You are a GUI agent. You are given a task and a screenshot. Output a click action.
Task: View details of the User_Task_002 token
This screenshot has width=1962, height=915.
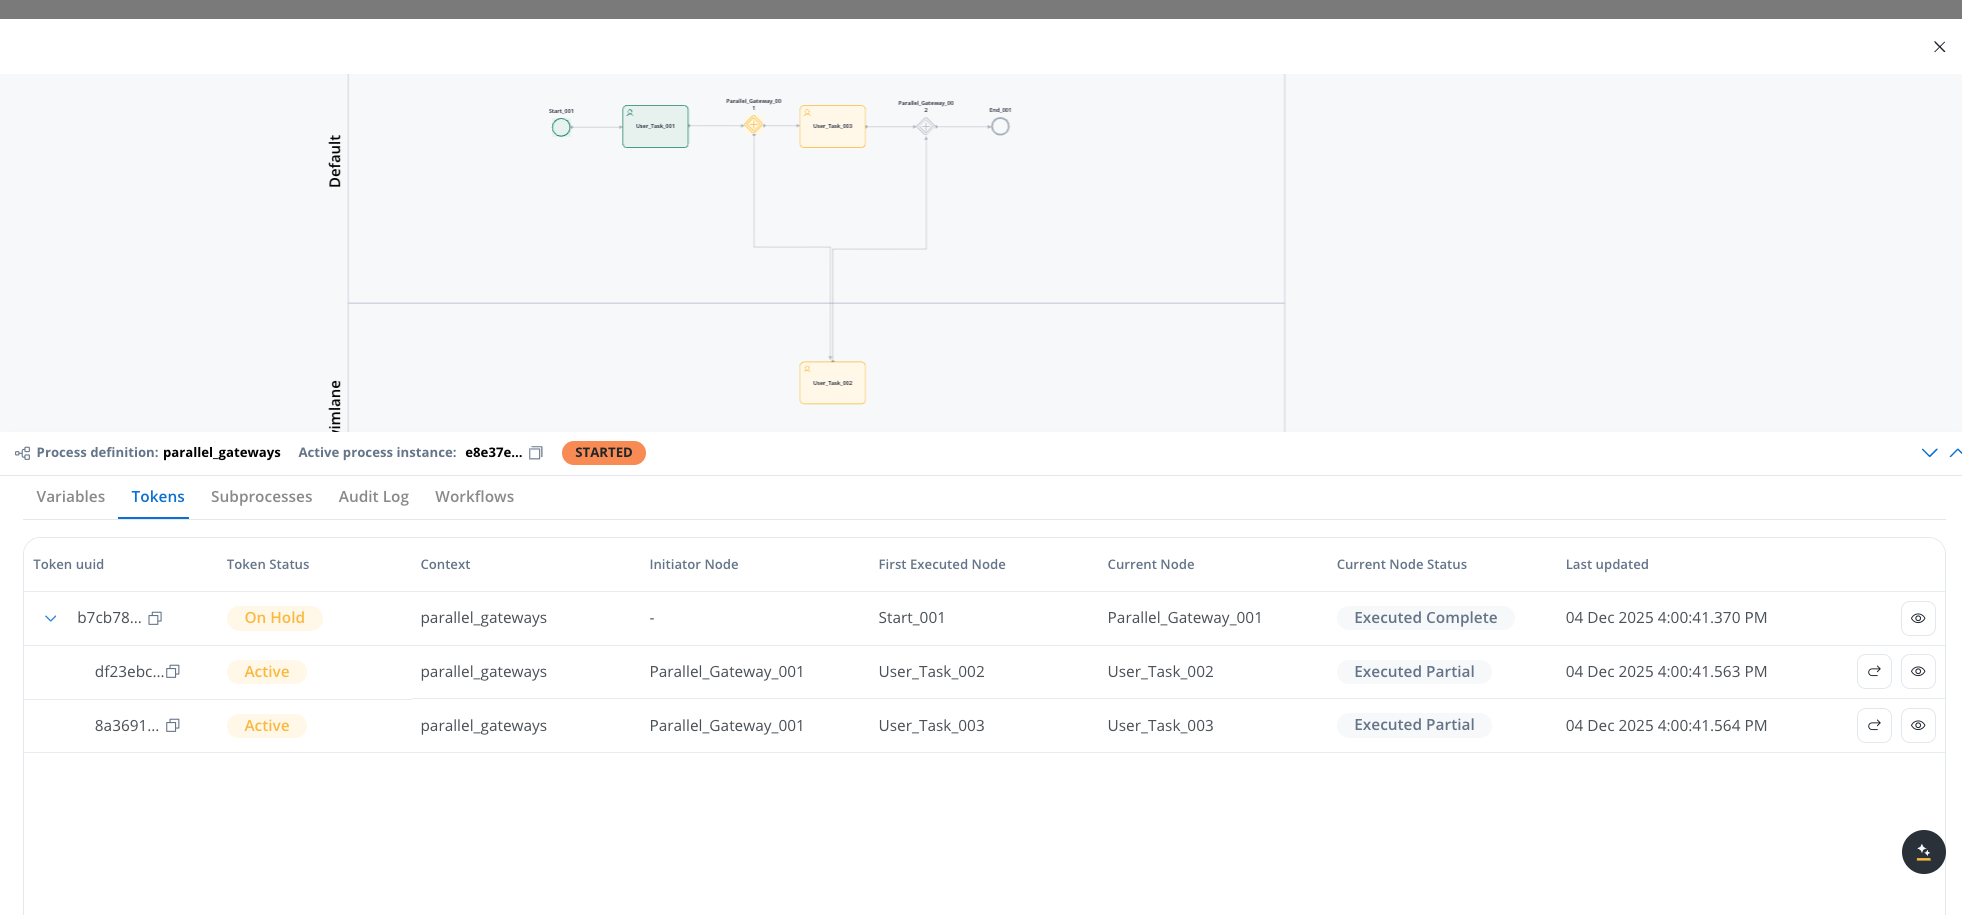click(x=1917, y=672)
